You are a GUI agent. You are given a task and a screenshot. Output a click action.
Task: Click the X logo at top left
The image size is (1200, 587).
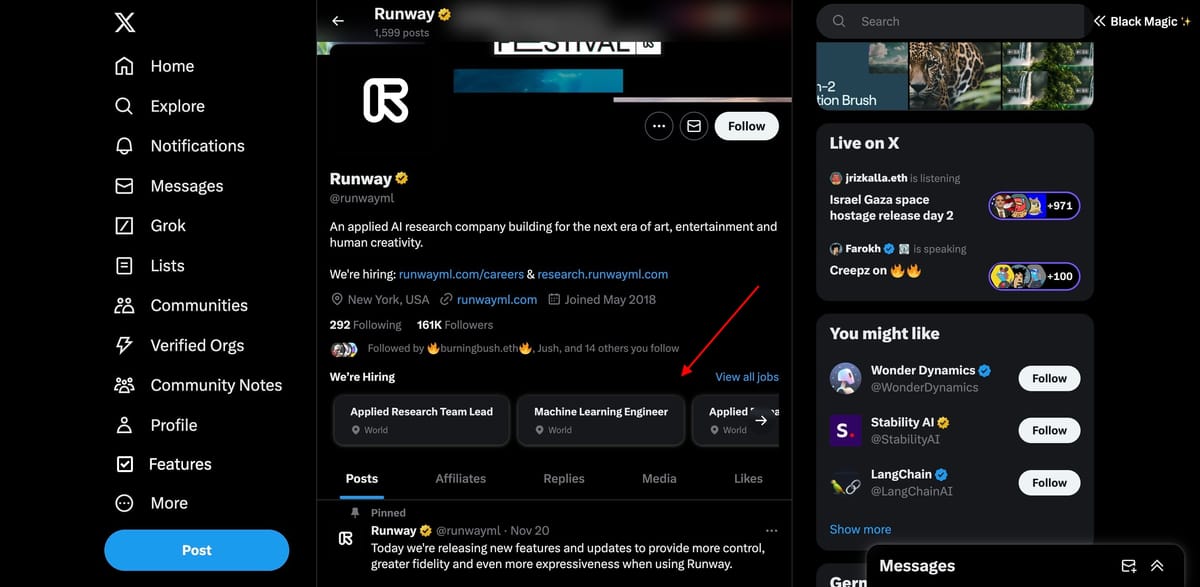tap(124, 22)
